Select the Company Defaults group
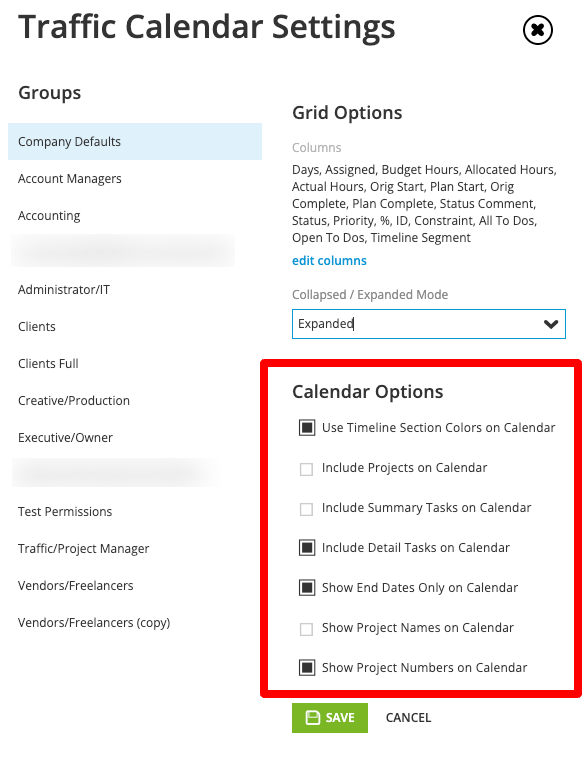This screenshot has height=782, width=588. (135, 142)
